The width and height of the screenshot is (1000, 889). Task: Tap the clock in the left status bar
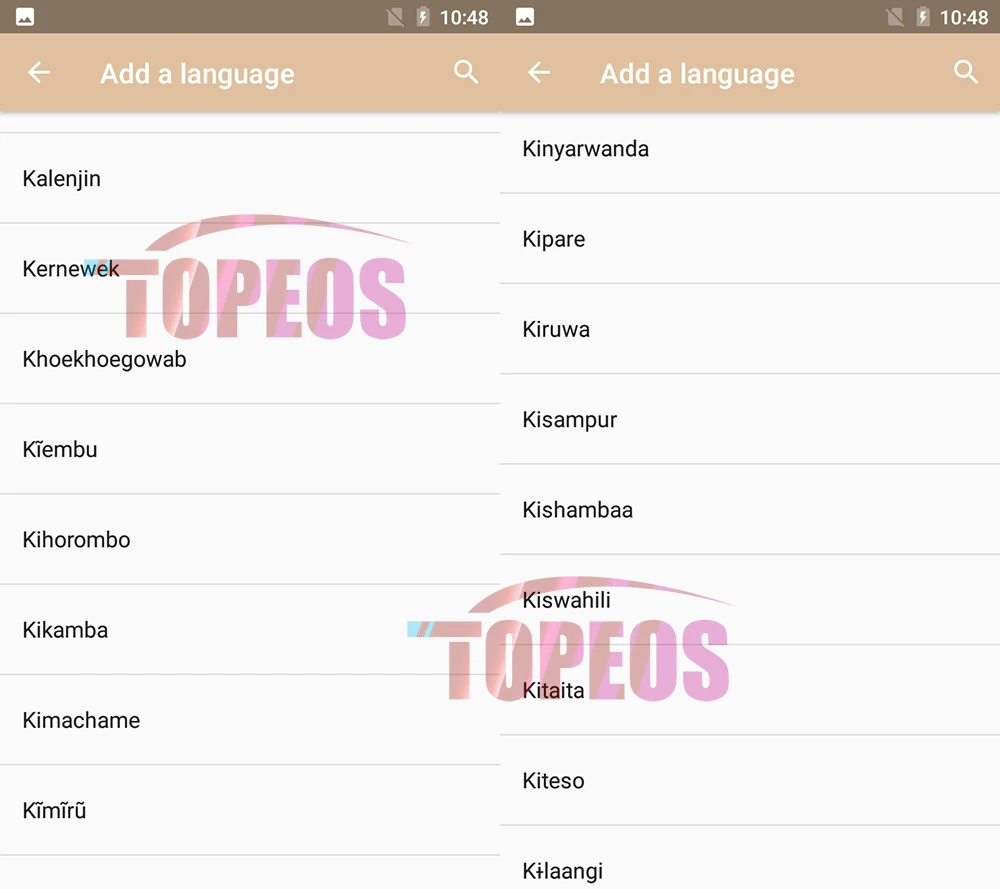[464, 17]
